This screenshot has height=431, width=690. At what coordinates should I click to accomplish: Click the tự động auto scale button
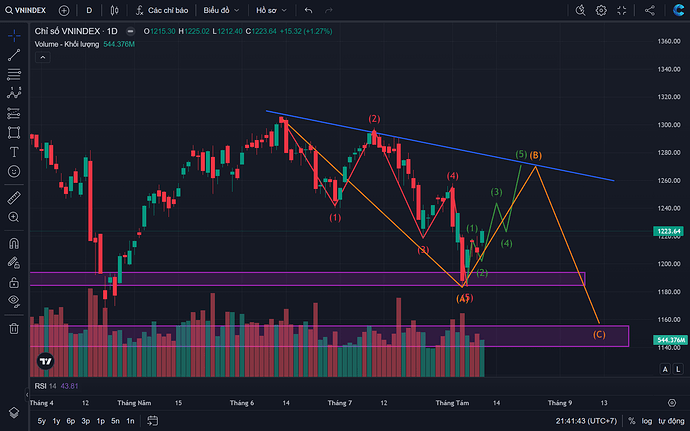click(671, 421)
